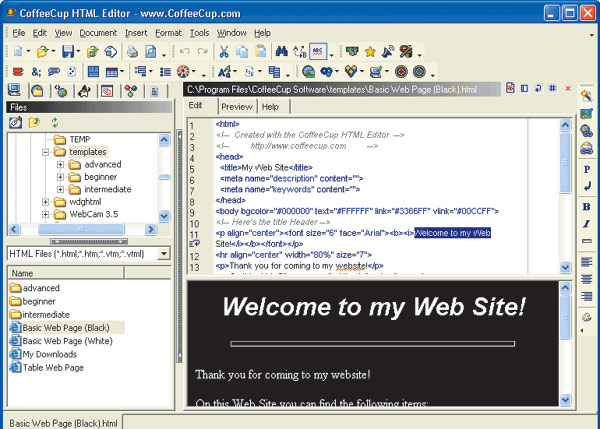Click the Italic I icon in right sidebar

[x=587, y=223]
